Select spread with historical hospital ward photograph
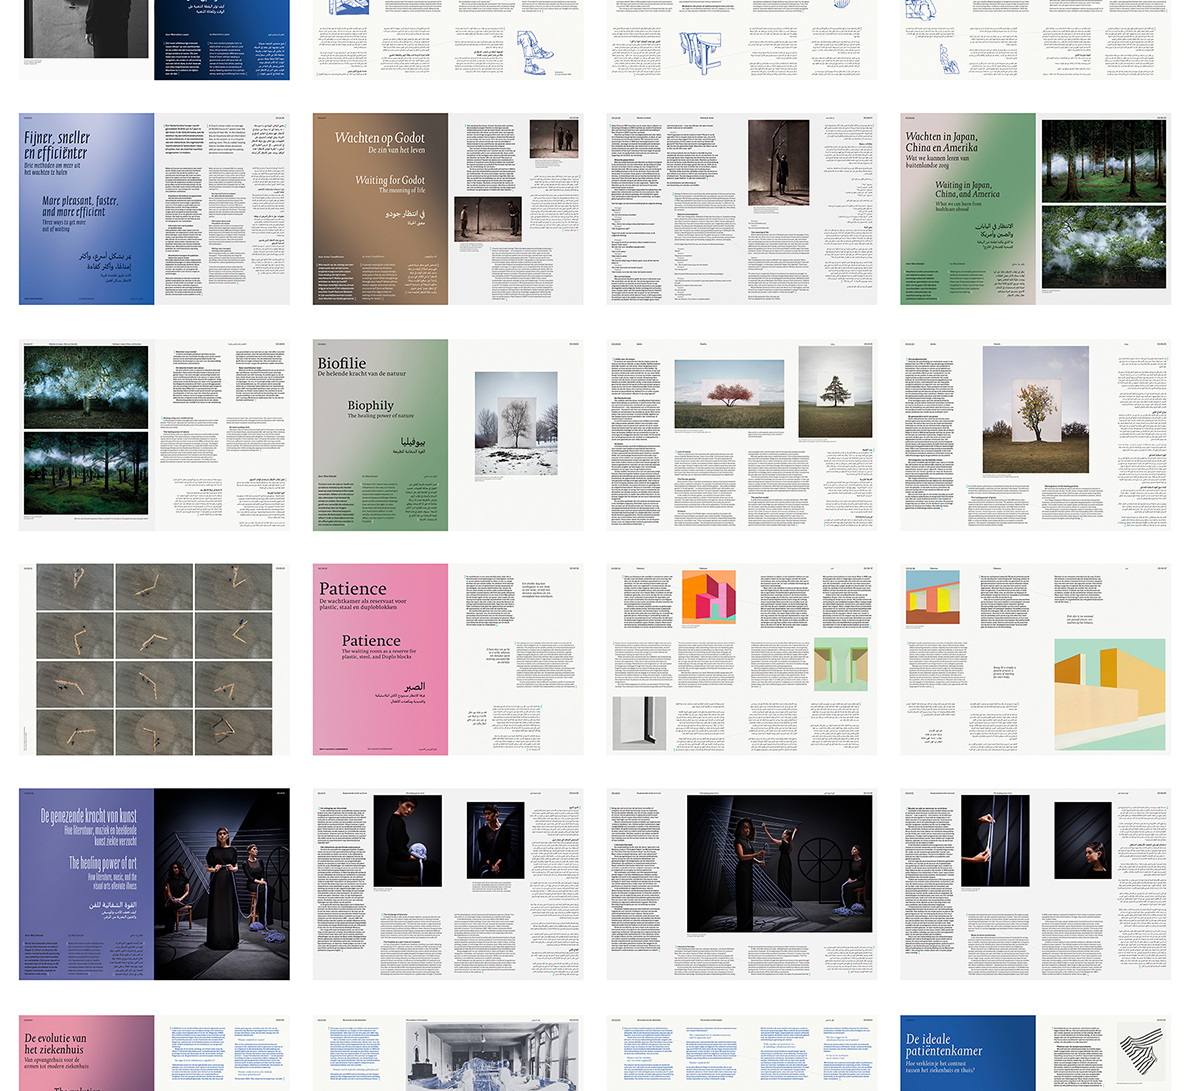 pyautogui.click(x=448, y=1053)
